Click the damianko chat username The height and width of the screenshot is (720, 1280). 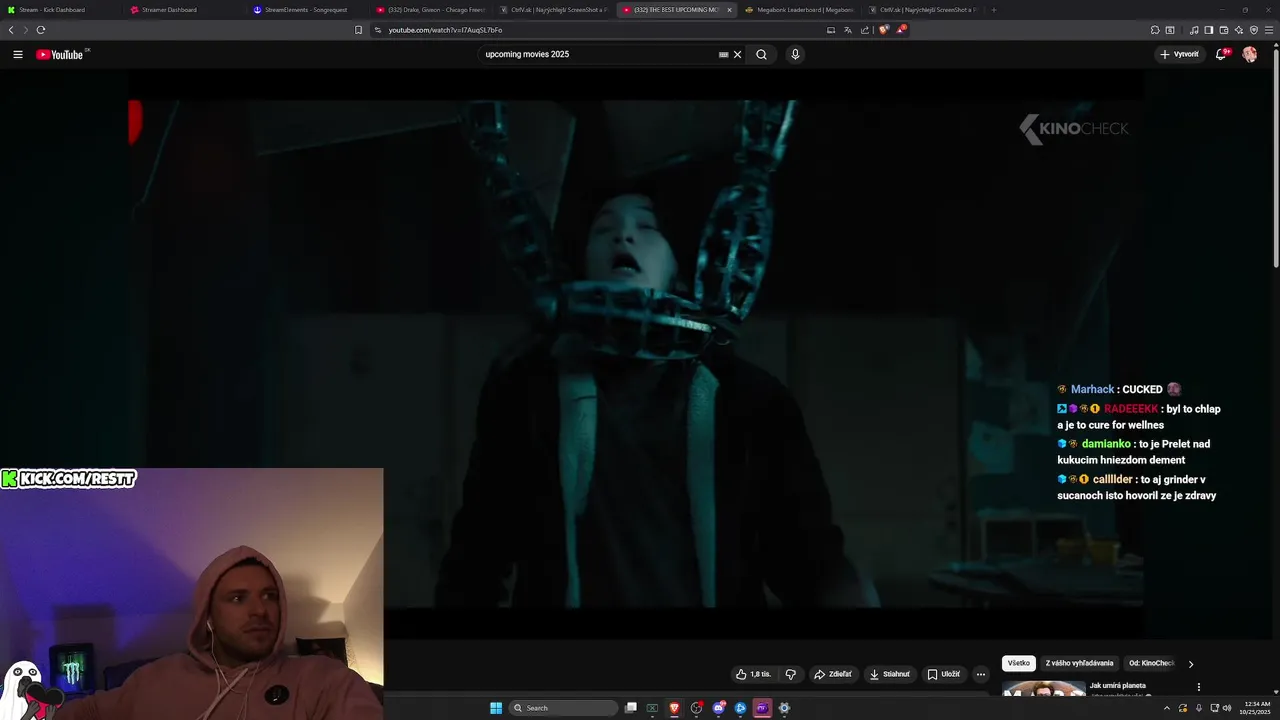click(1106, 444)
